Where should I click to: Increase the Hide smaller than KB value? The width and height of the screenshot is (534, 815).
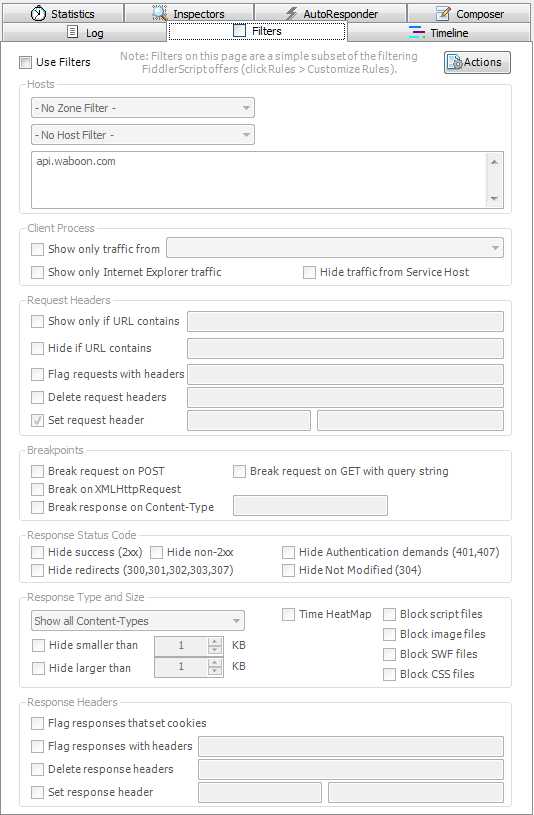215,641
